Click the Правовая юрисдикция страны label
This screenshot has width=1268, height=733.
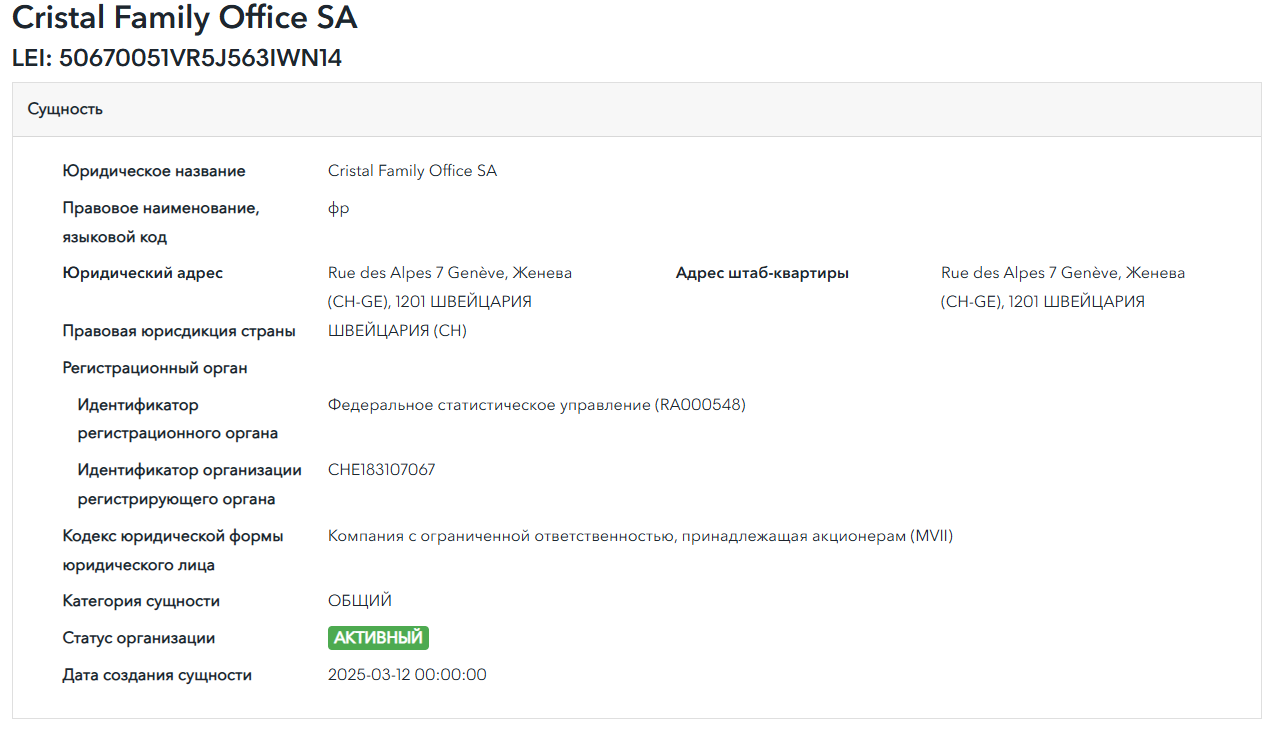(x=179, y=331)
